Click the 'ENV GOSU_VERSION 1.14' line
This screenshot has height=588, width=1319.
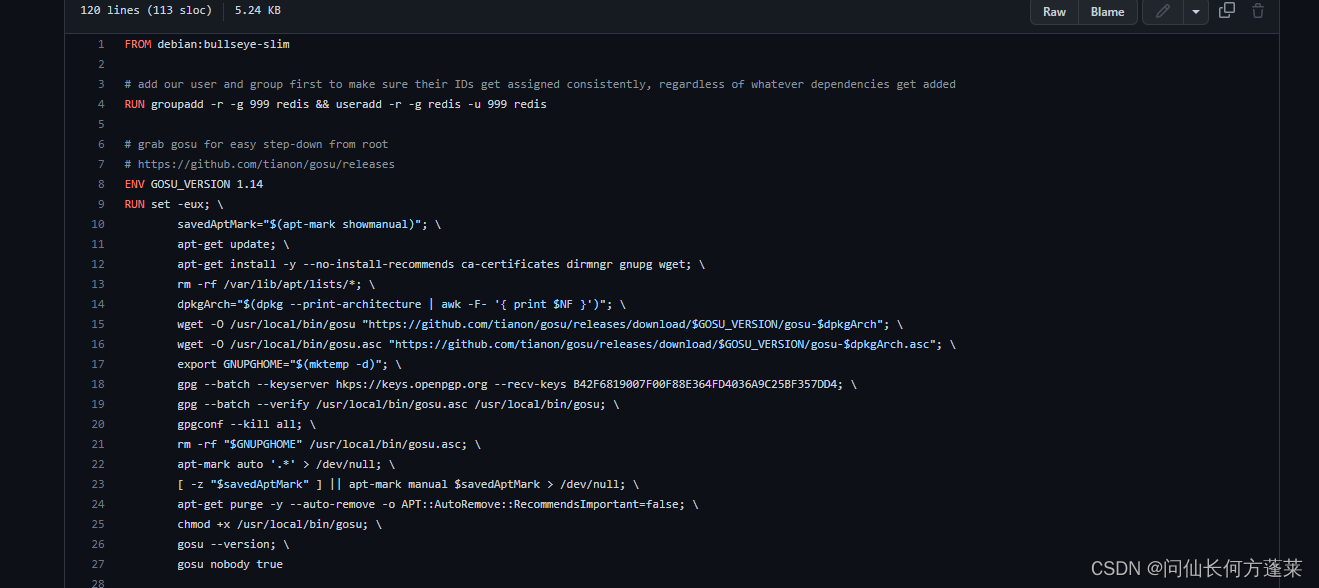194,184
